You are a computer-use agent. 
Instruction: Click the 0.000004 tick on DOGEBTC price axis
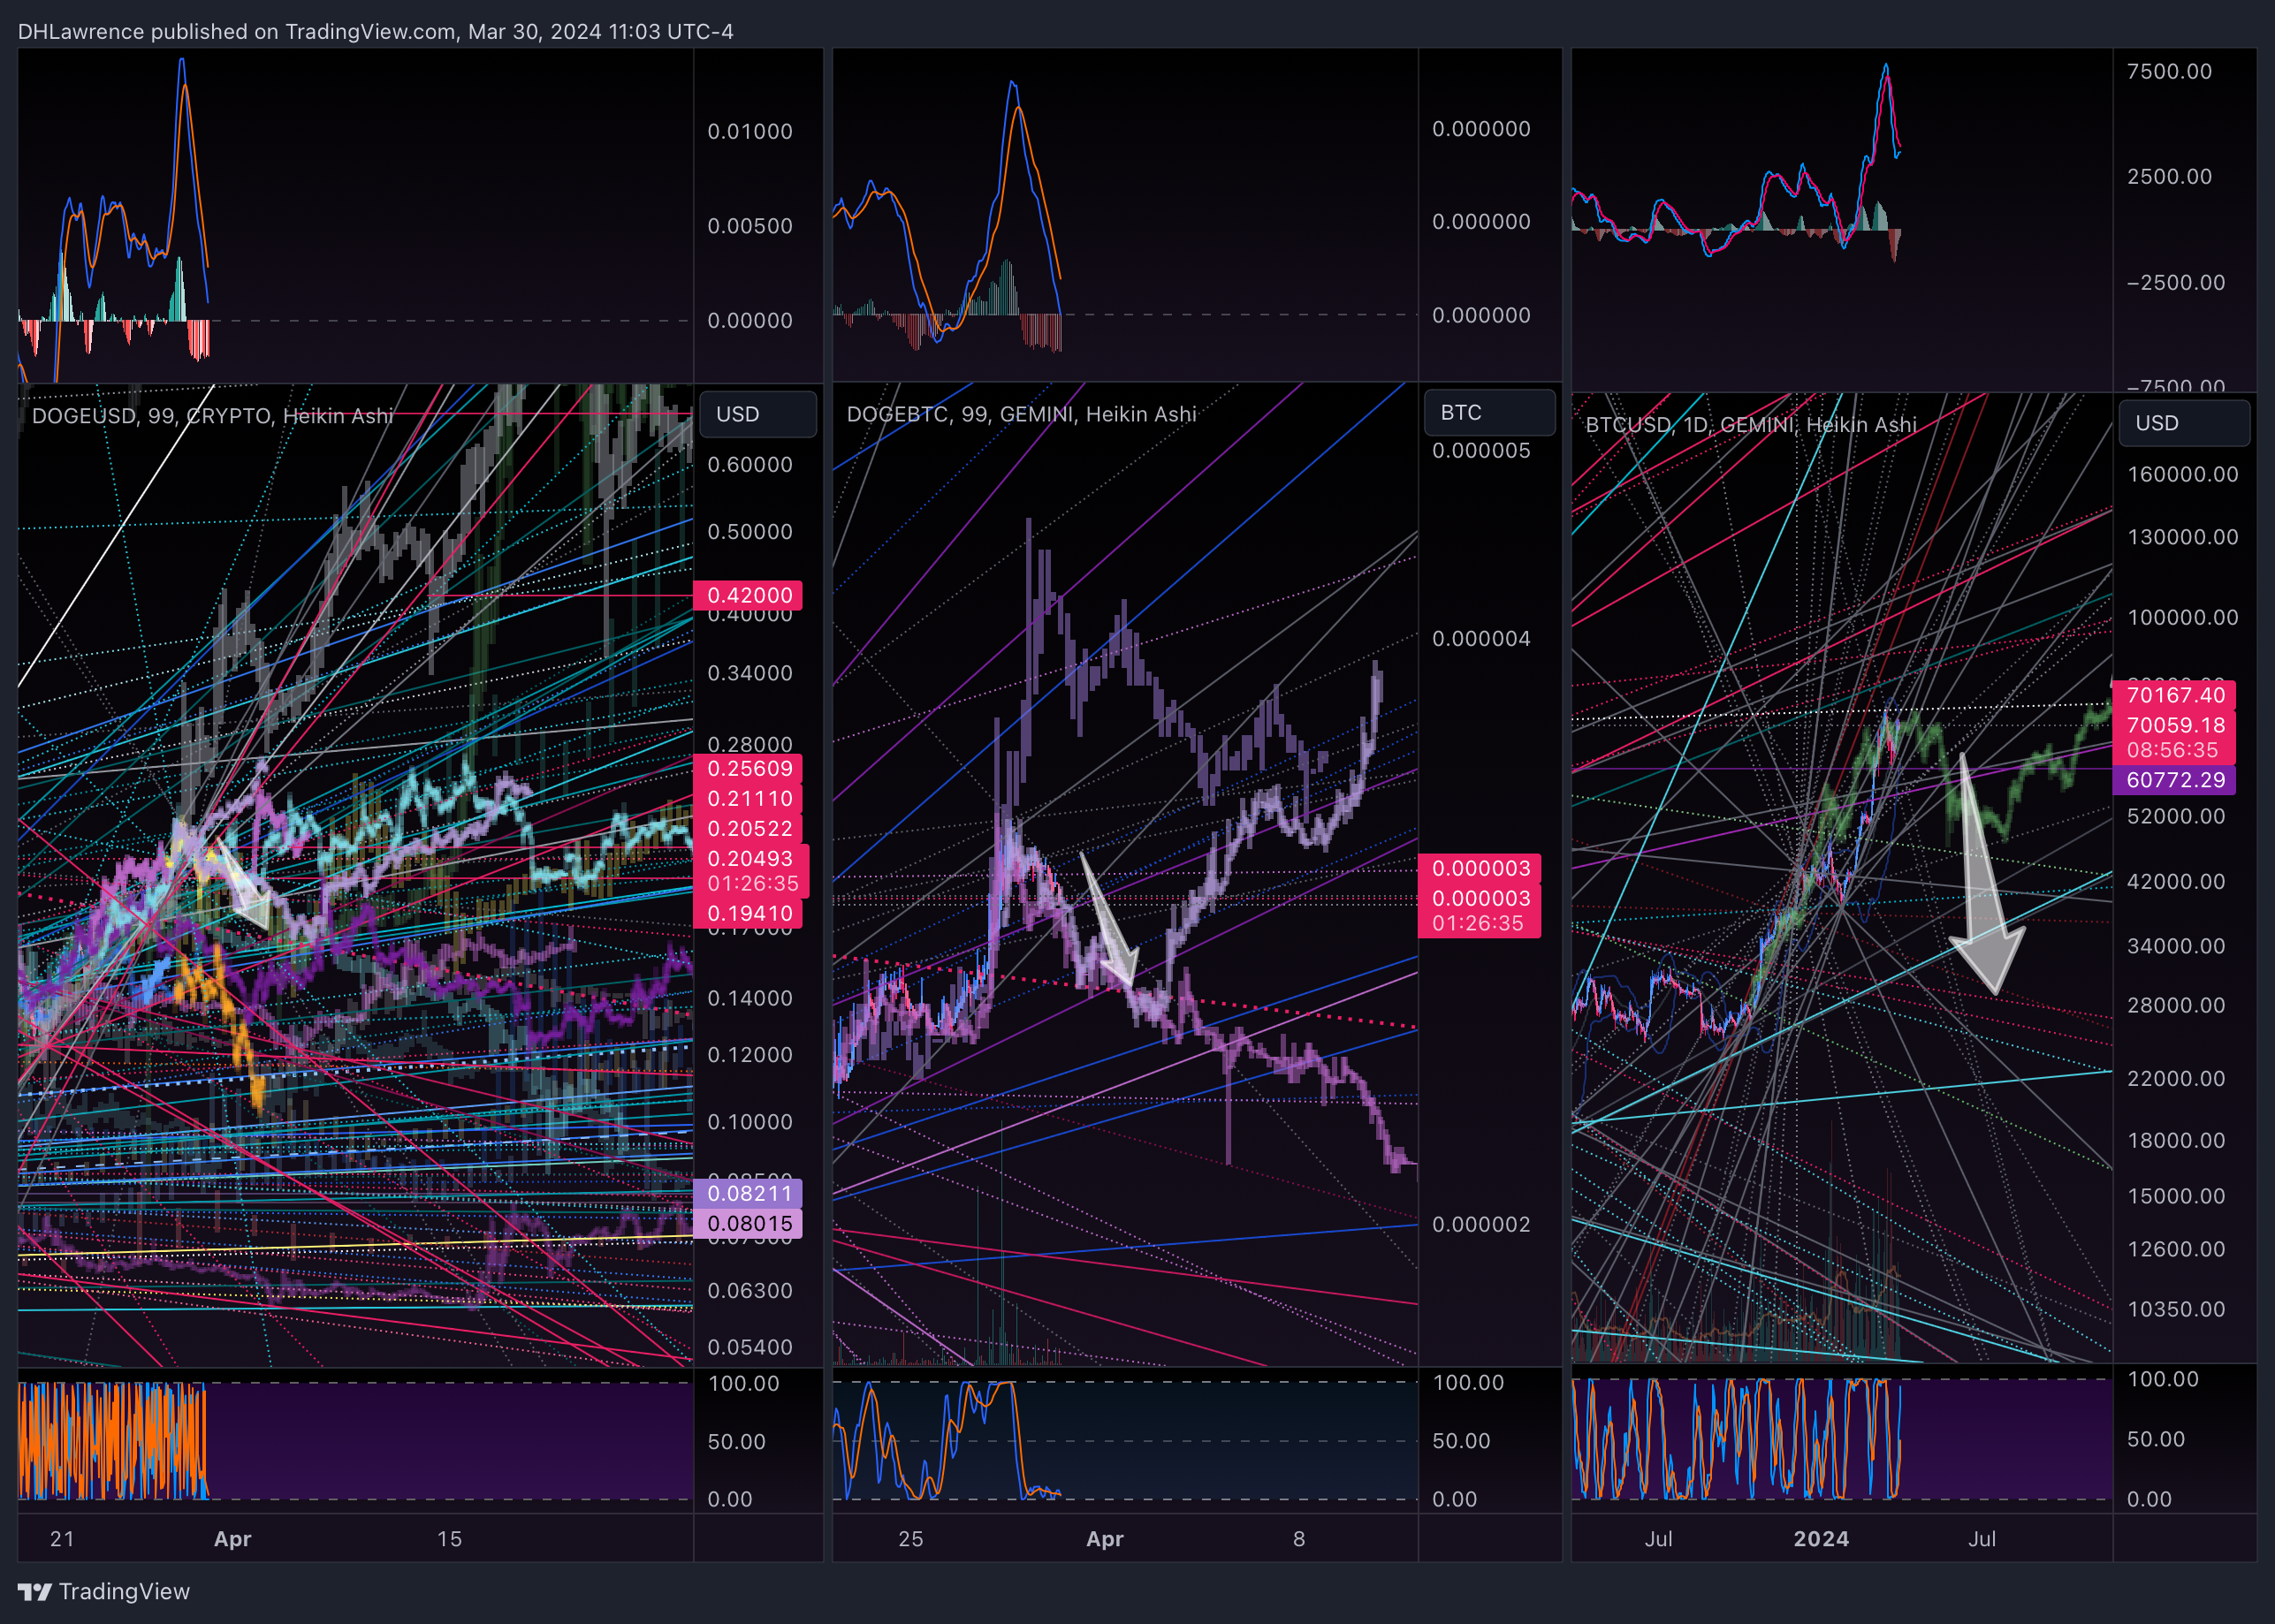pos(1481,639)
